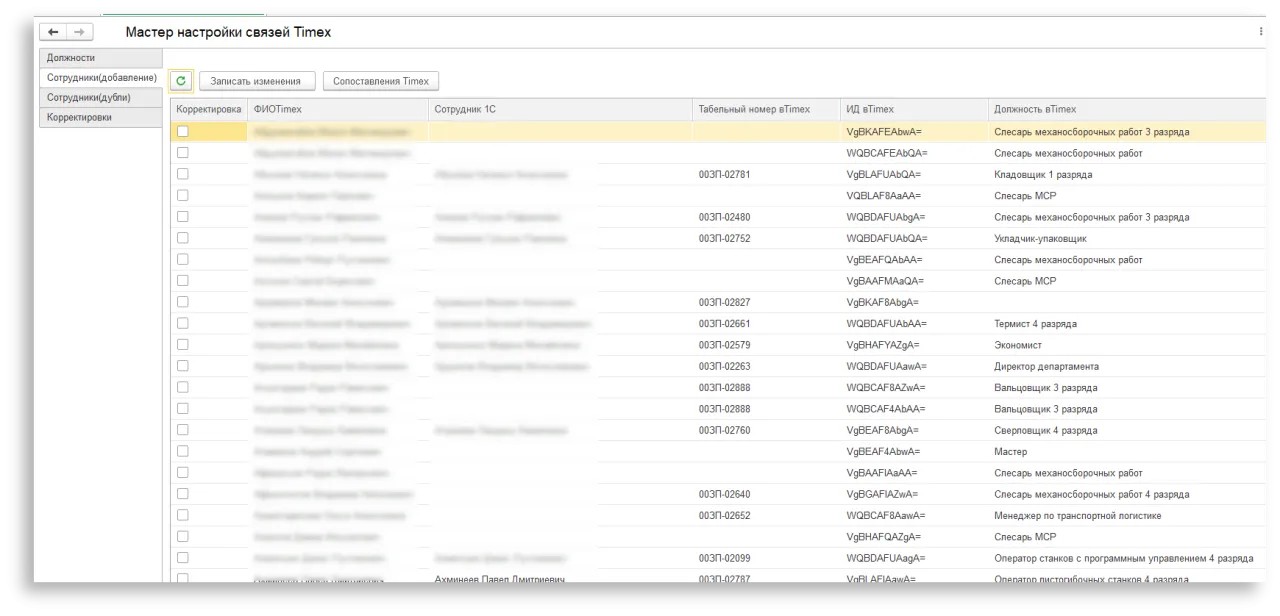Click the ФИОTimex column header

[x=278, y=109]
